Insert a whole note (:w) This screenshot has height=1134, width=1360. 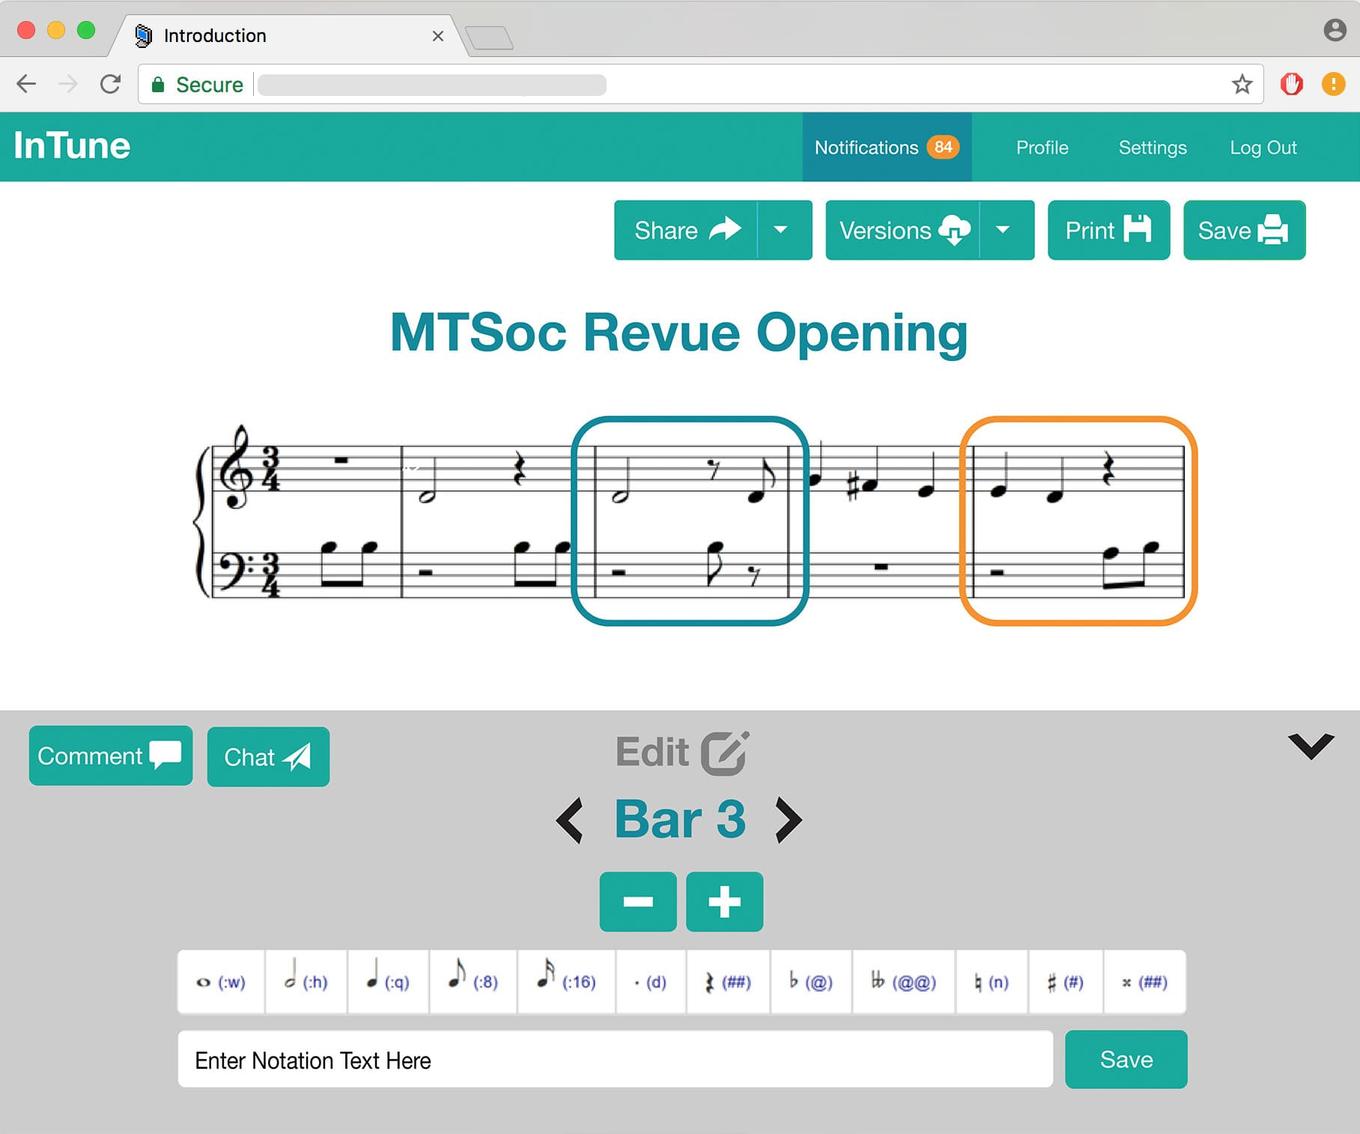click(221, 982)
